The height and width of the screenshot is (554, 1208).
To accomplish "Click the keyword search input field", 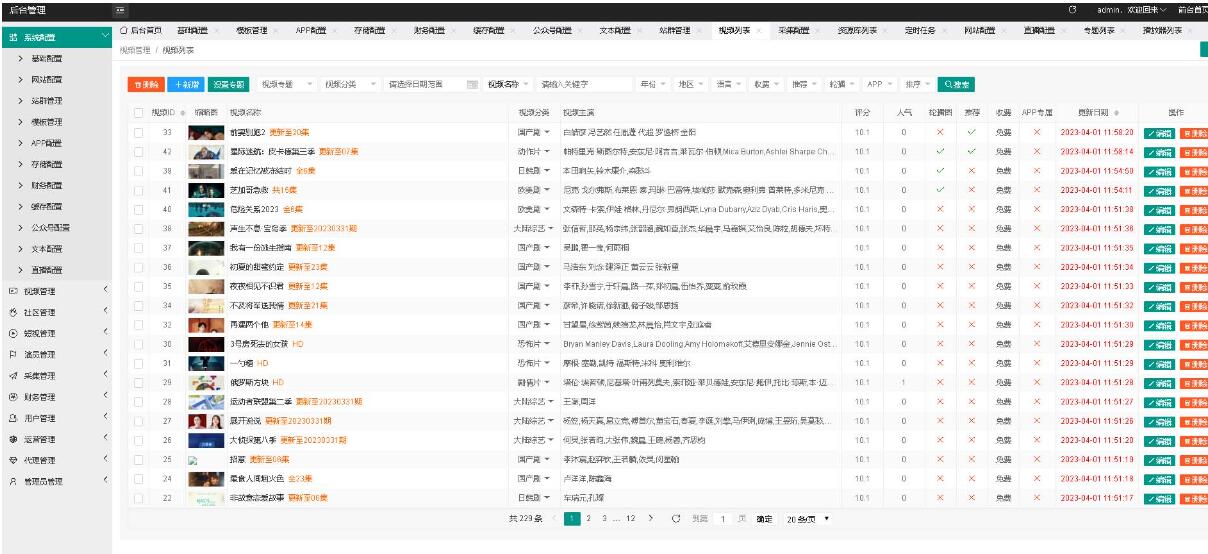I will click(x=584, y=85).
